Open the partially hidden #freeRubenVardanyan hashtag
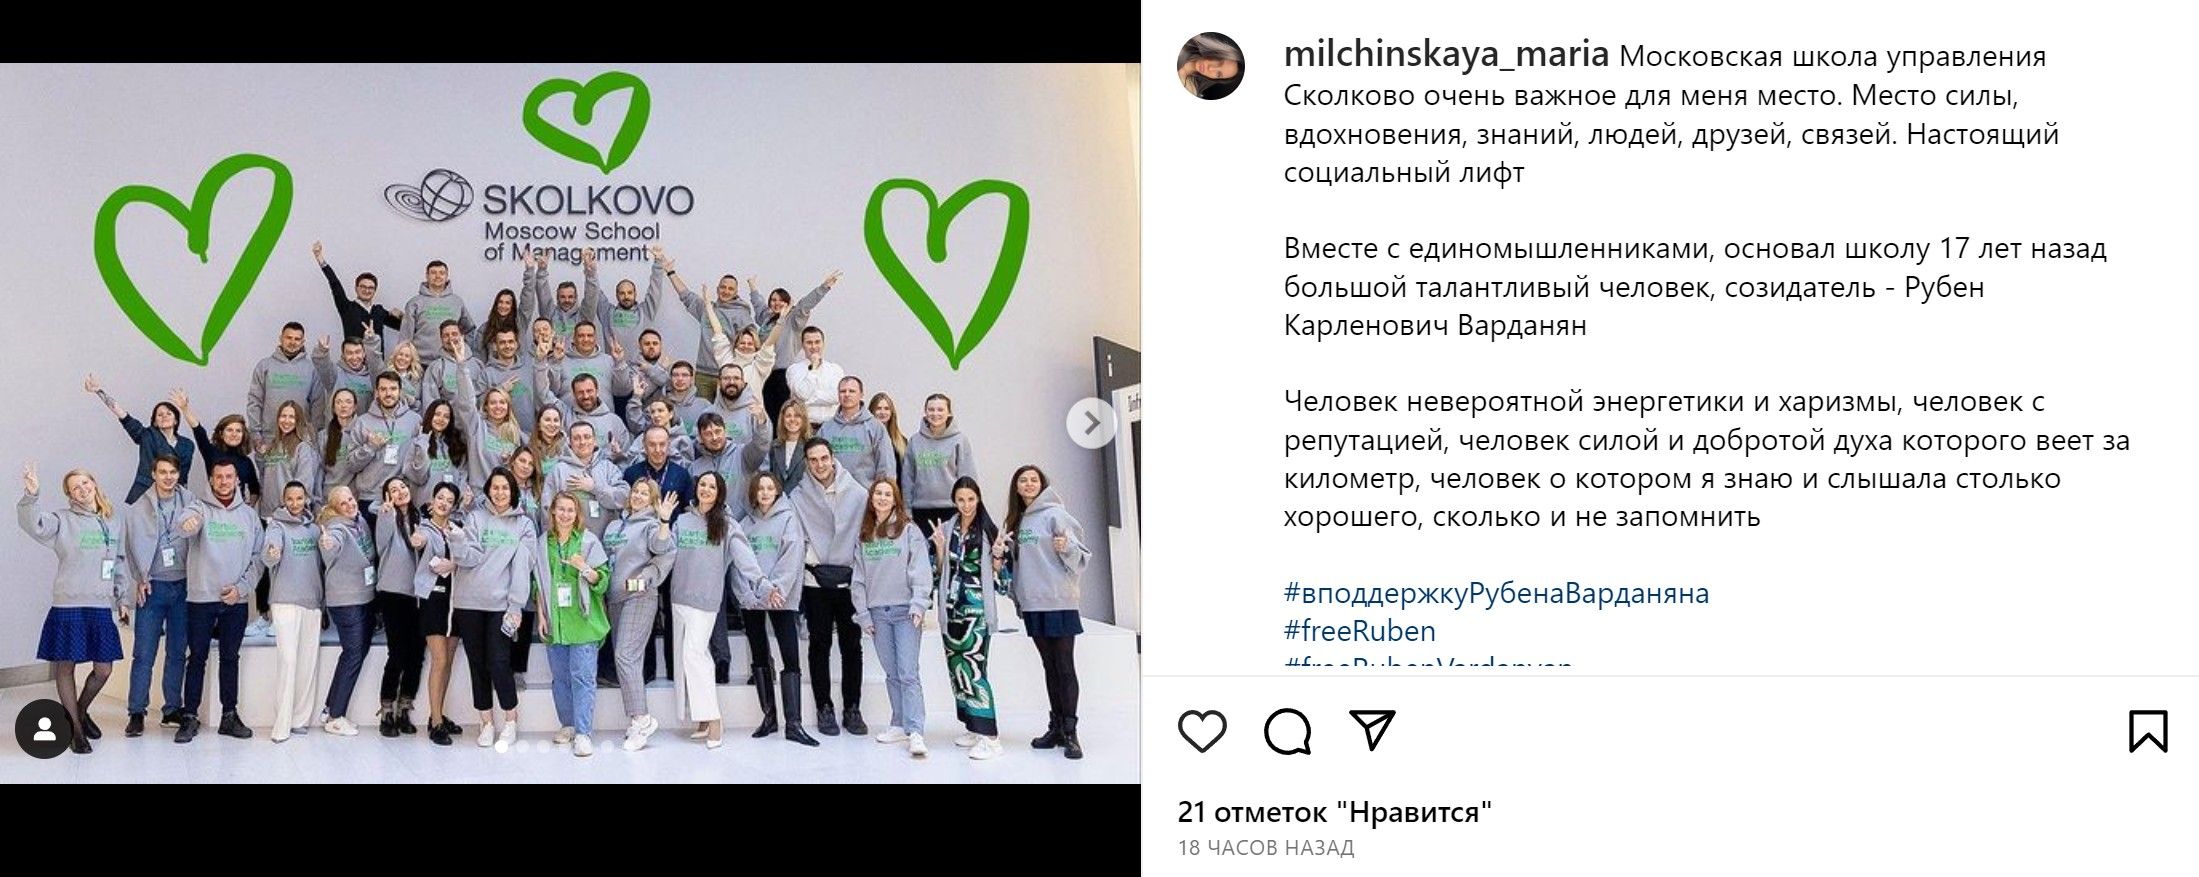Viewport: 2199px width, 877px height. 1428,662
